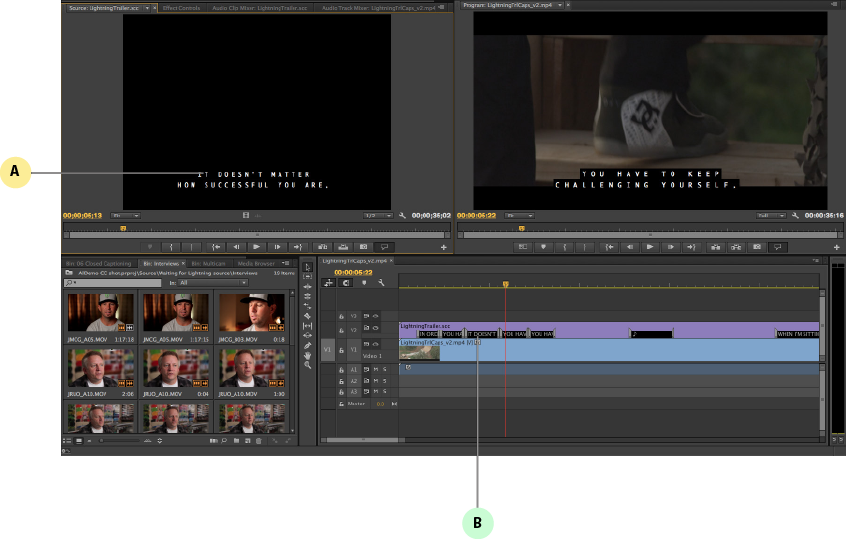Click the Overwrite button in Source monitor
Viewport: 846px width, 539px height.
pyautogui.click(x=343, y=247)
